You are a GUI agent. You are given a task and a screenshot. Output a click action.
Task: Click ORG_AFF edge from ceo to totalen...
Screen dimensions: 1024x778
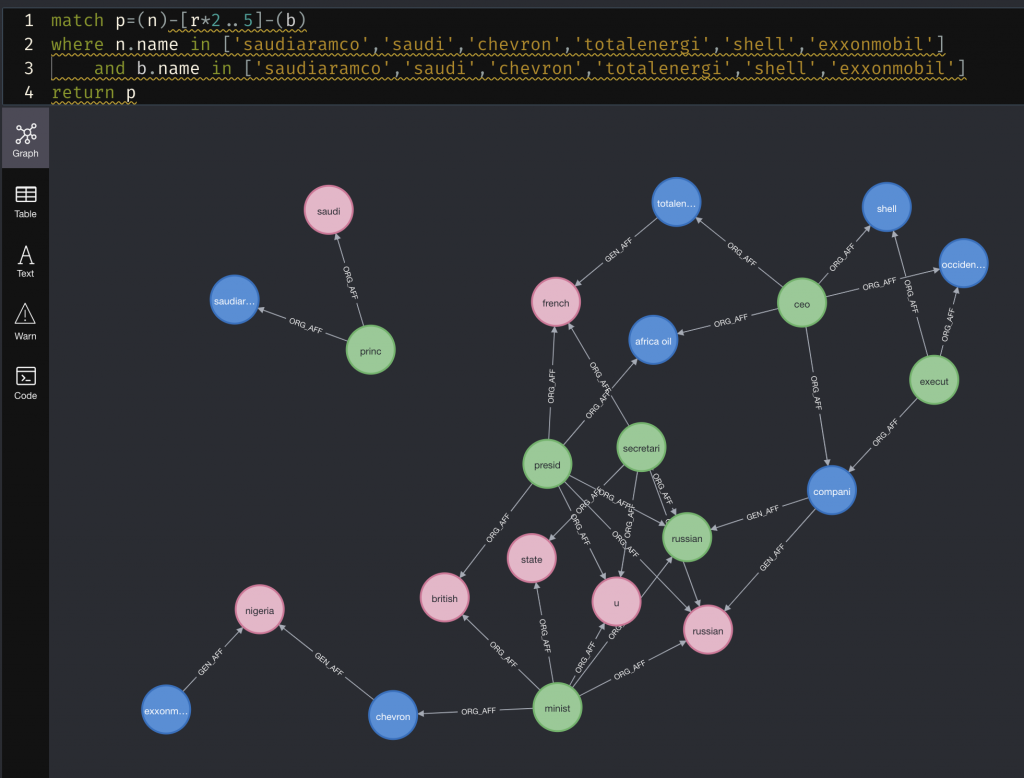(742, 254)
